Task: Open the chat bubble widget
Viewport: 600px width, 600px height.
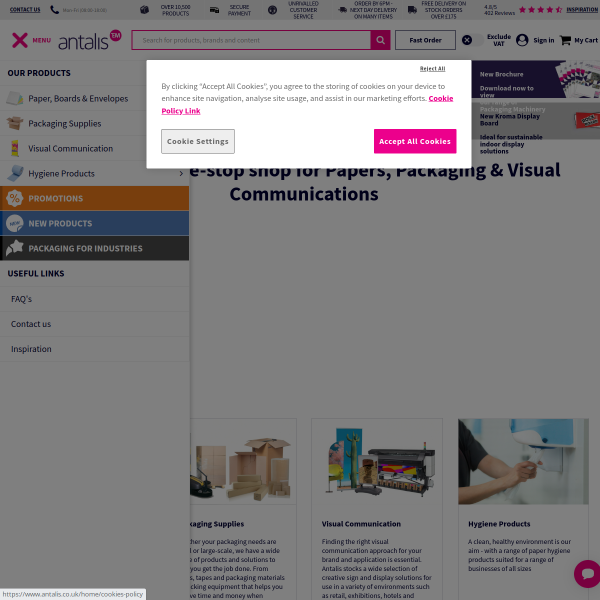Action: point(586,574)
